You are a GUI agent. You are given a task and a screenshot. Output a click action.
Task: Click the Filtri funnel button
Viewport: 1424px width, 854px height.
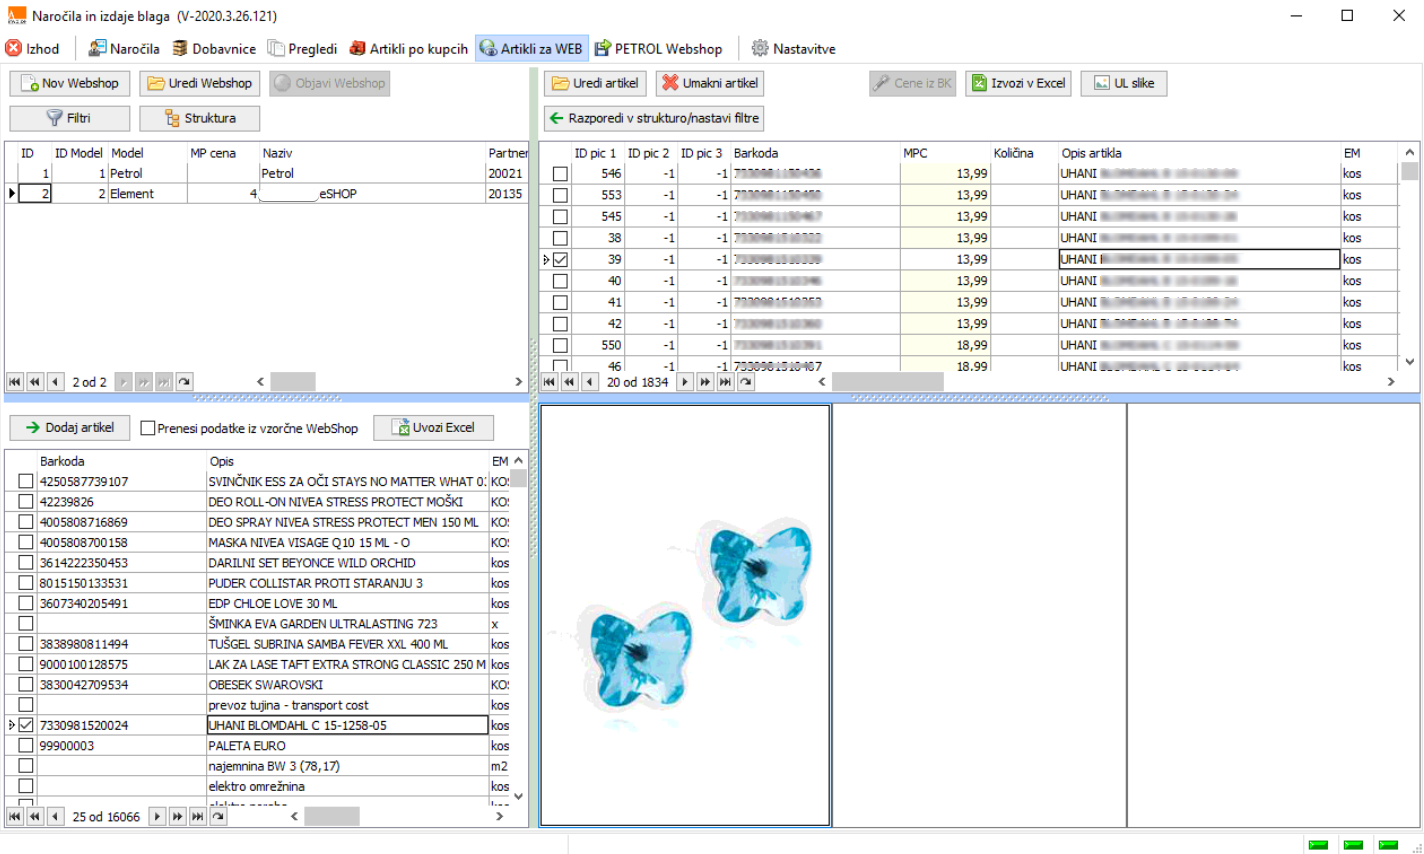69,118
